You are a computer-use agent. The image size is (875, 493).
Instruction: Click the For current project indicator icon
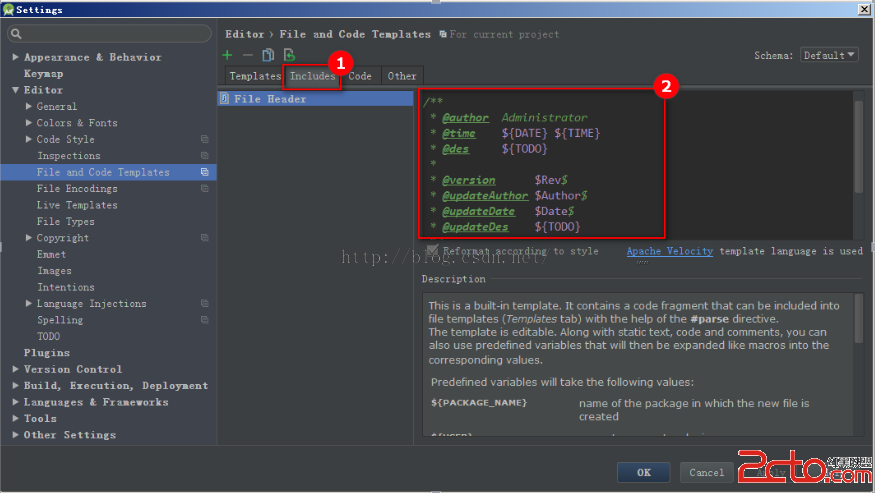coord(443,34)
